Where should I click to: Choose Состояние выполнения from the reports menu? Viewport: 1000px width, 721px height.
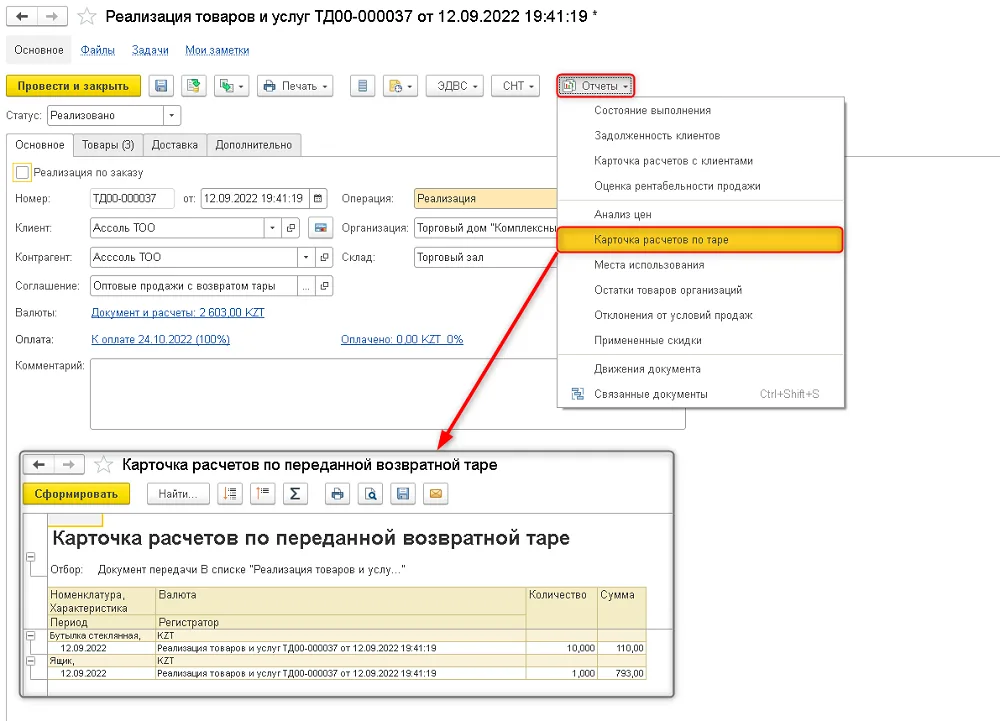(701, 110)
